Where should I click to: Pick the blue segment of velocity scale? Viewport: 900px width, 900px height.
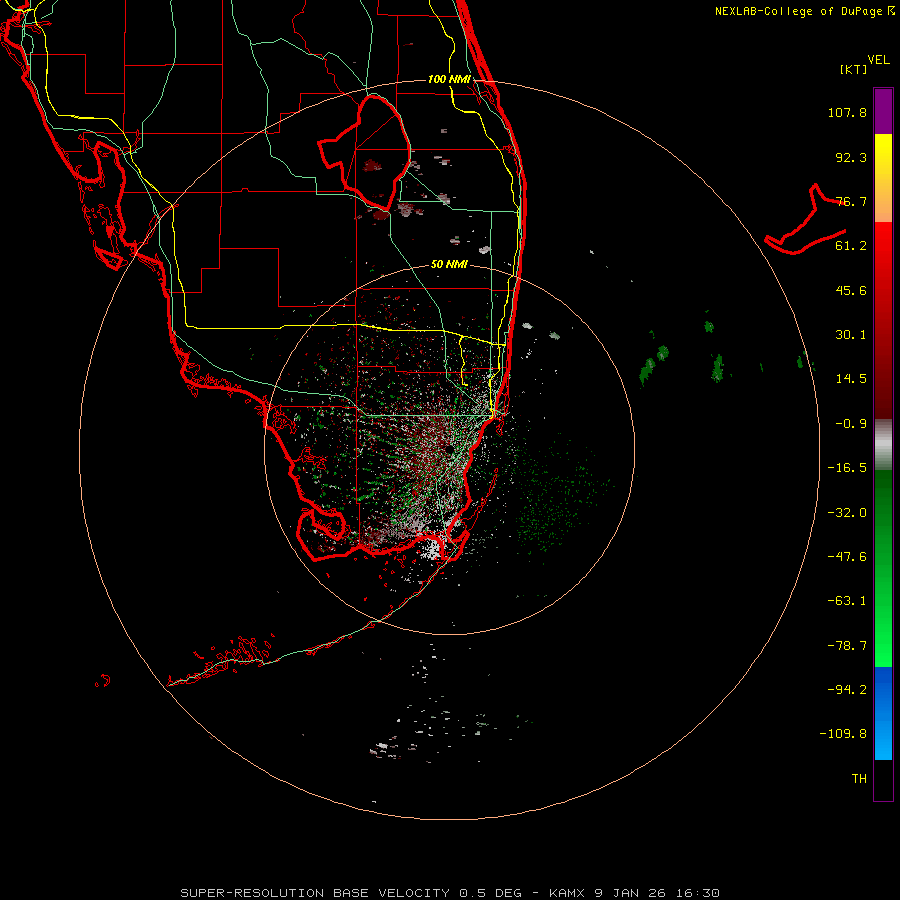883,713
